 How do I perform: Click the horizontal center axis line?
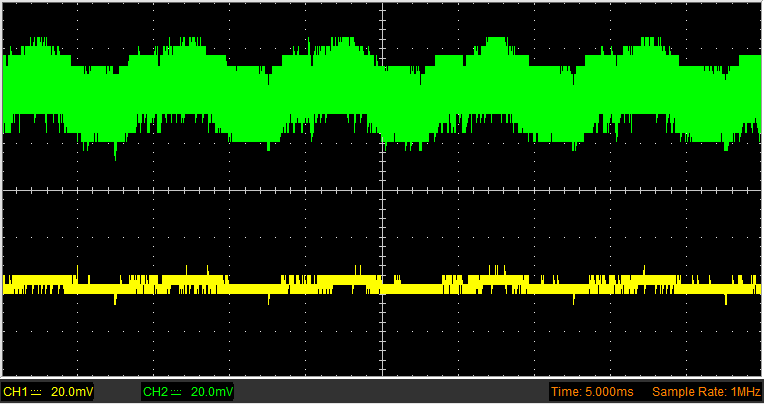[x=382, y=190]
